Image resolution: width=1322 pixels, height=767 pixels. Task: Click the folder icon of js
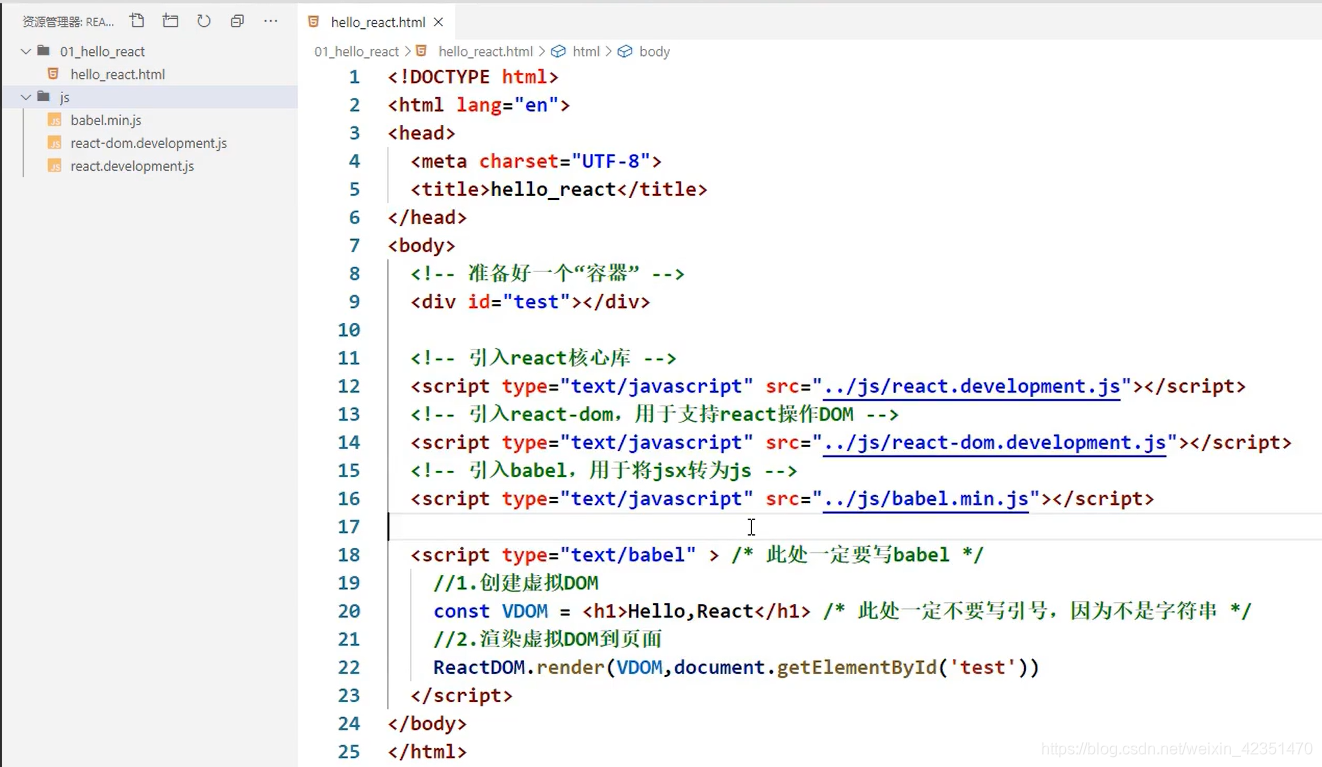coord(43,96)
